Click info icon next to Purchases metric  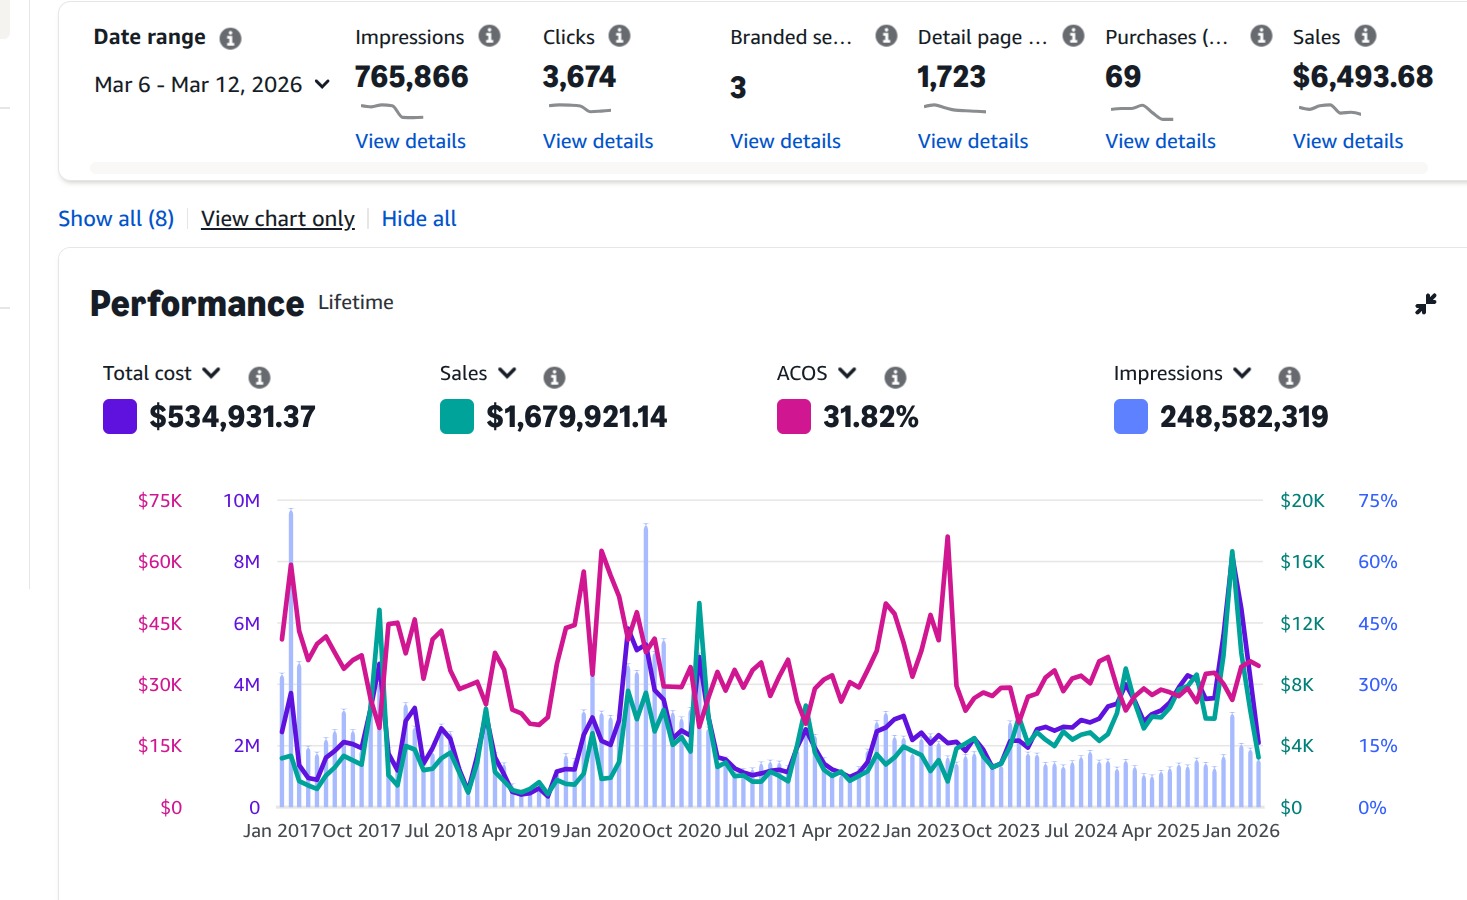[x=1262, y=36]
